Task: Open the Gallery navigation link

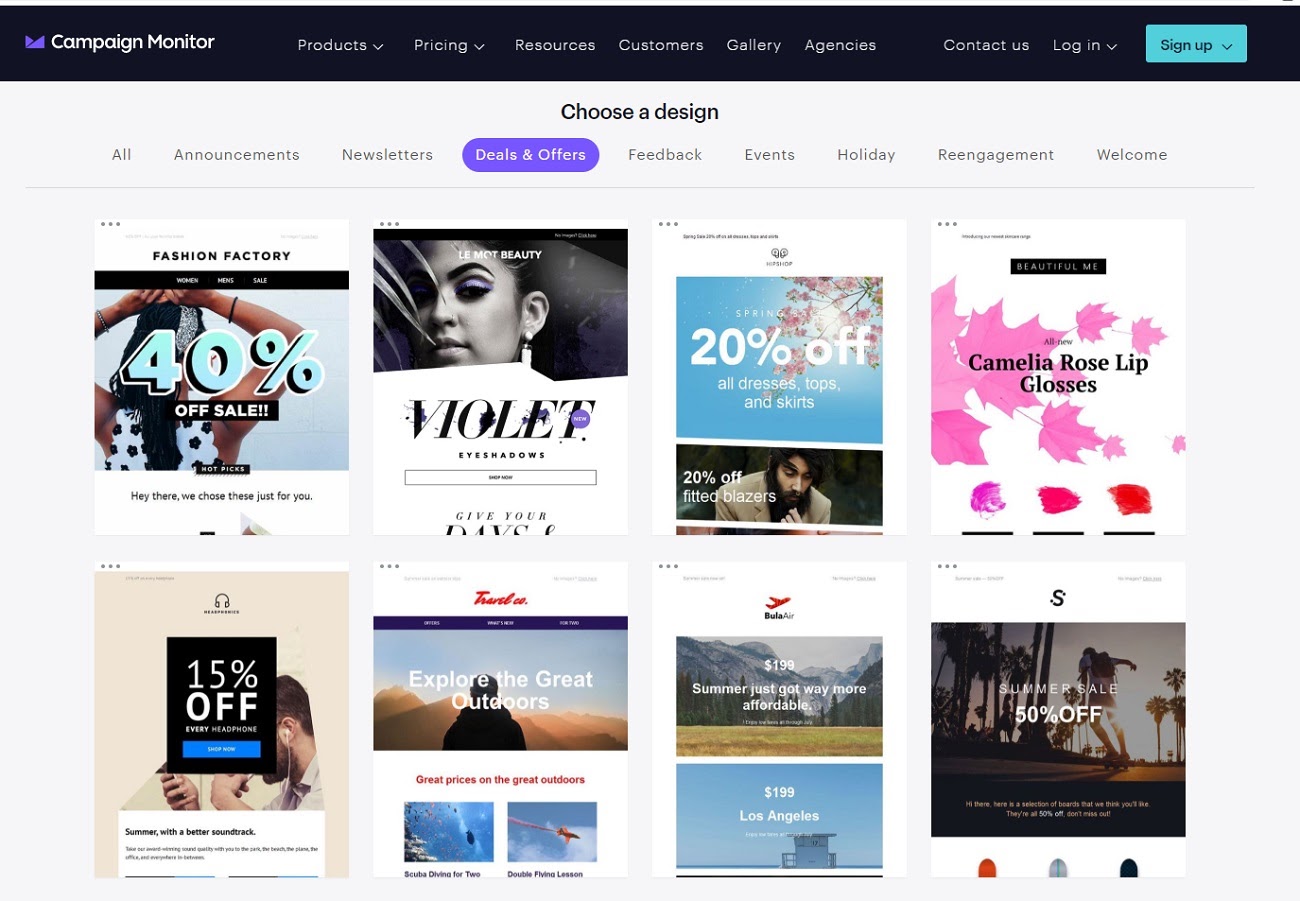Action: tap(754, 45)
